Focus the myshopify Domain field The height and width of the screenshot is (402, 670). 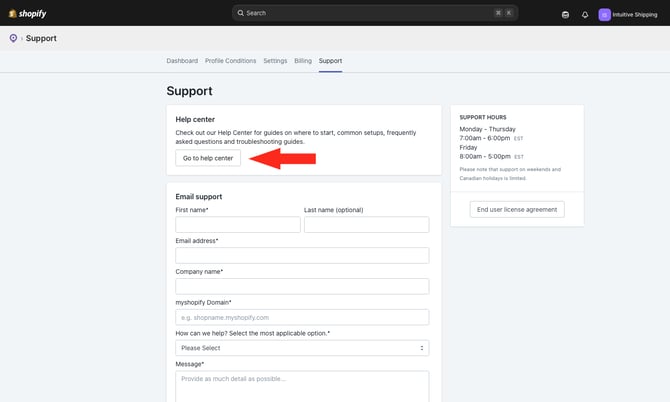(x=302, y=317)
